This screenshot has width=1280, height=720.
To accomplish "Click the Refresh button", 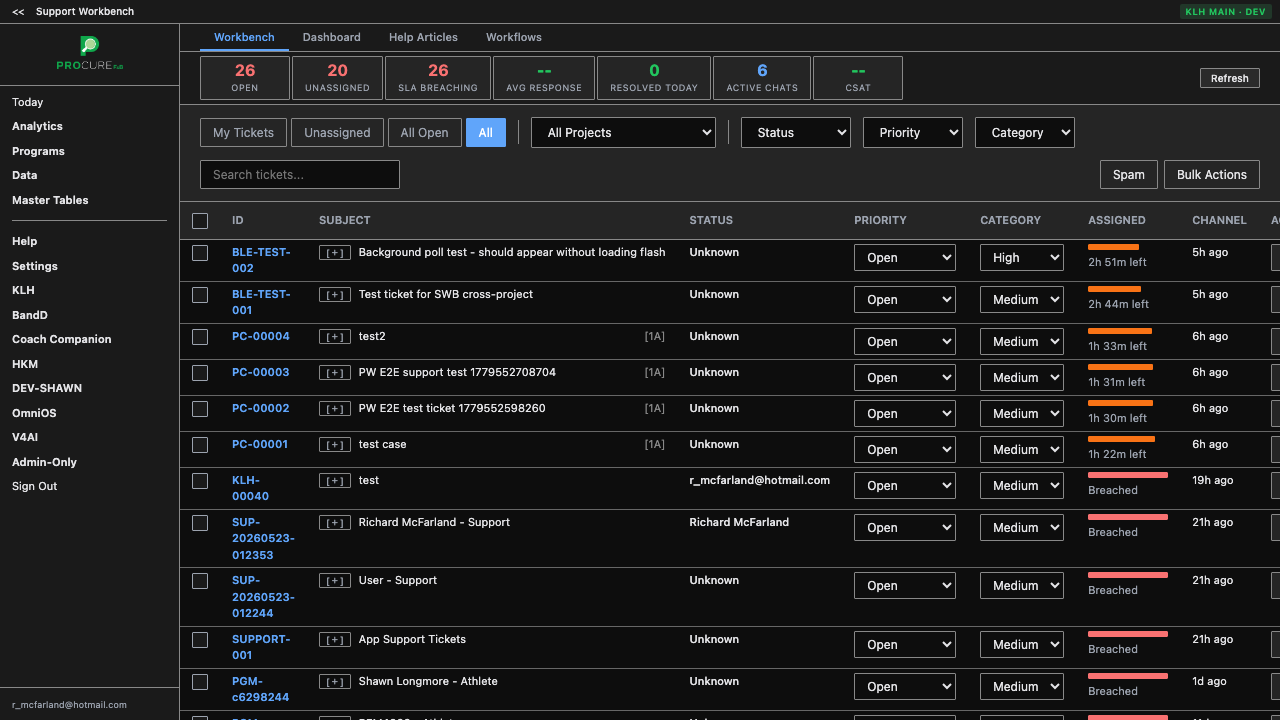I will click(1229, 78).
